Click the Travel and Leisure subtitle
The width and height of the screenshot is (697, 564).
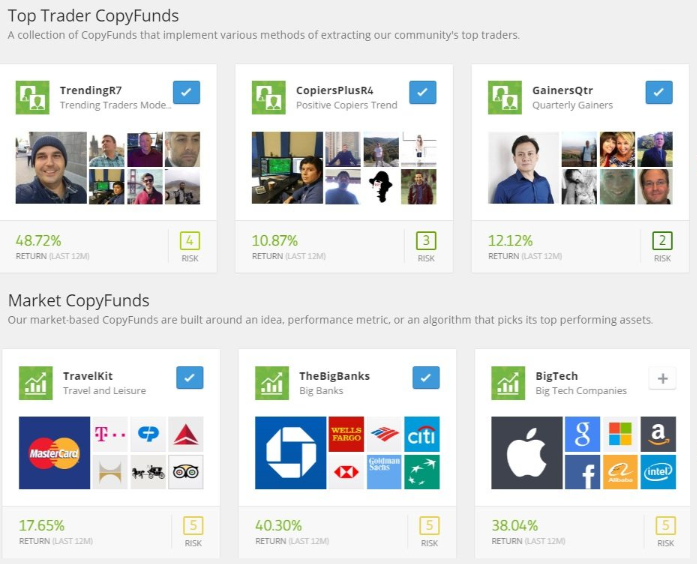[x=104, y=391]
